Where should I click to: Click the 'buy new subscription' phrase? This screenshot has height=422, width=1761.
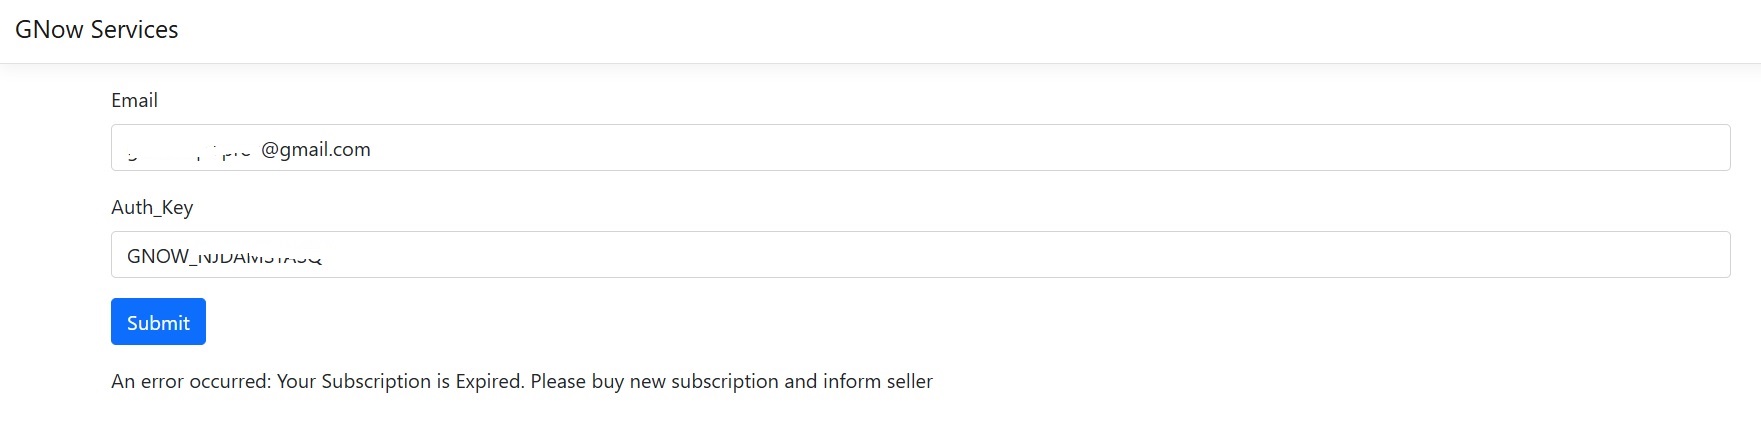pos(685,381)
